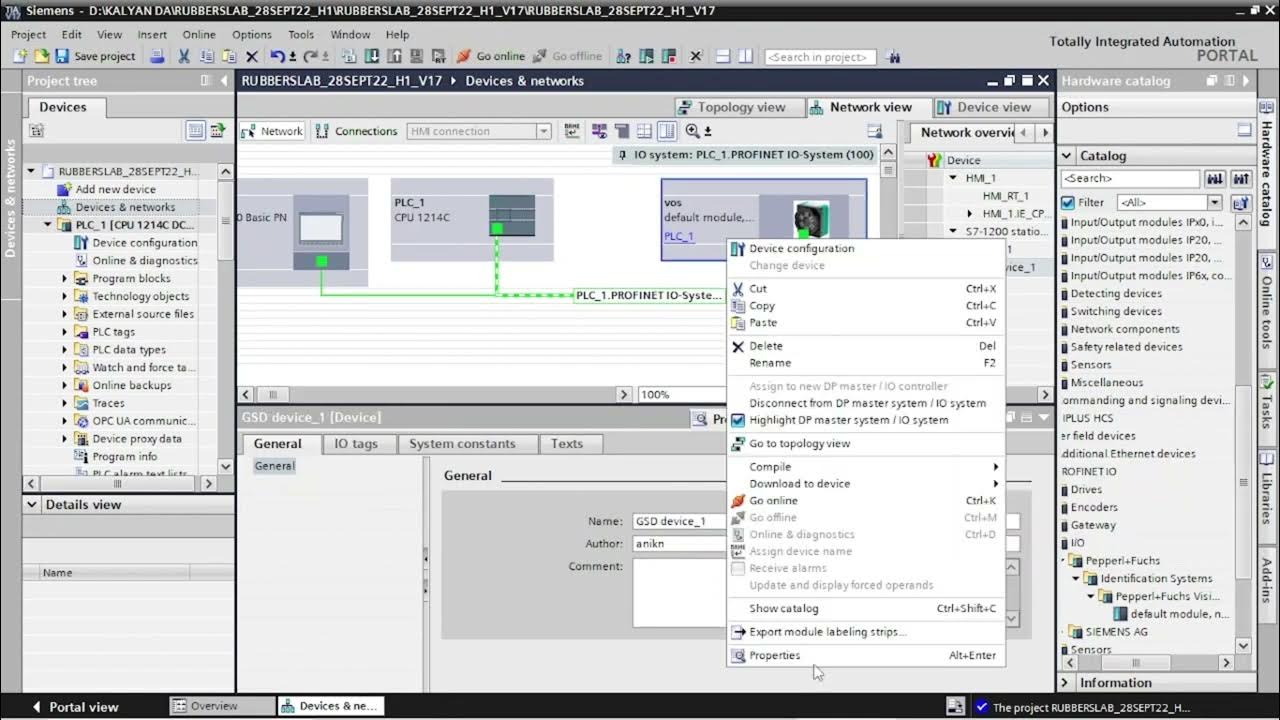
Task: Click the Connections mode button
Action: click(356, 131)
